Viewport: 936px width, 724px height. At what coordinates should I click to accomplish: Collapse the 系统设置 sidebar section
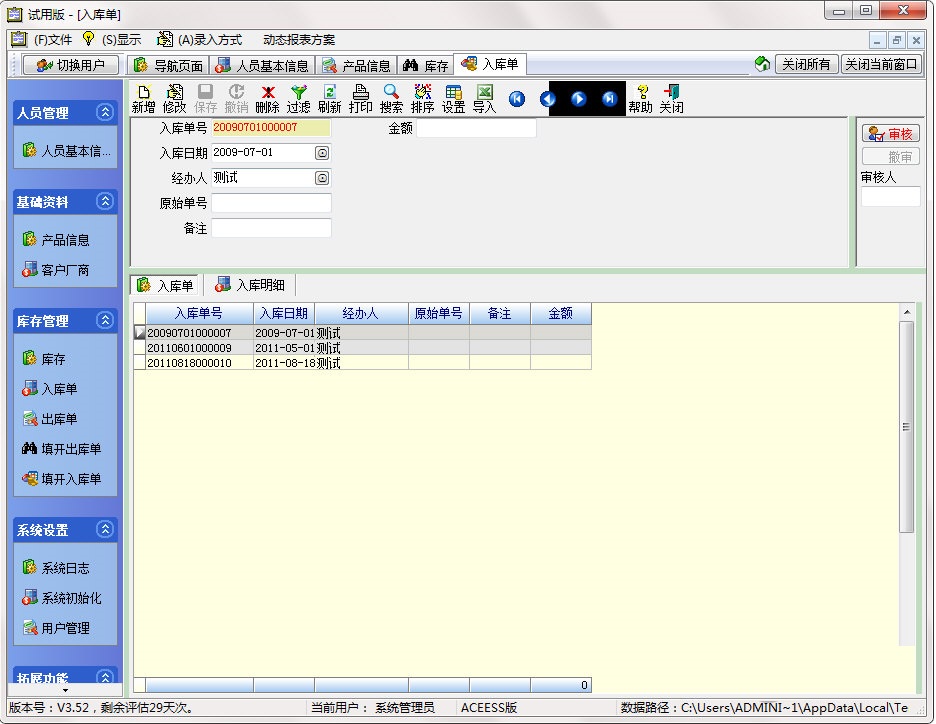click(104, 530)
